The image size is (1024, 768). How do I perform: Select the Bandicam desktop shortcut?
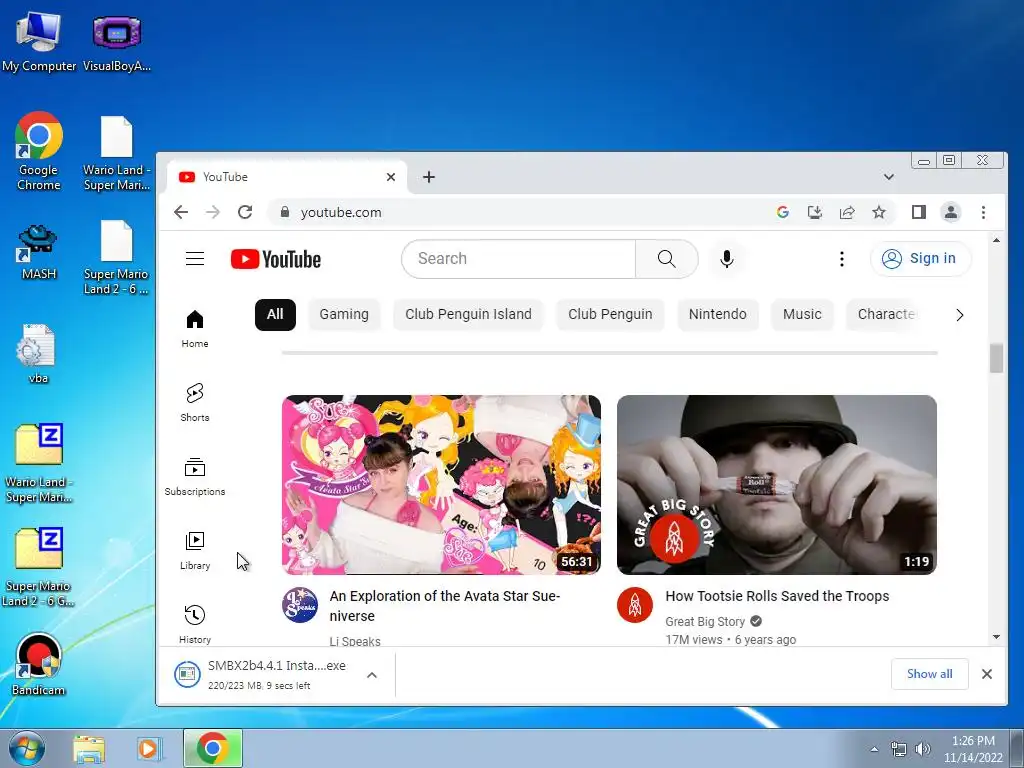click(39, 664)
